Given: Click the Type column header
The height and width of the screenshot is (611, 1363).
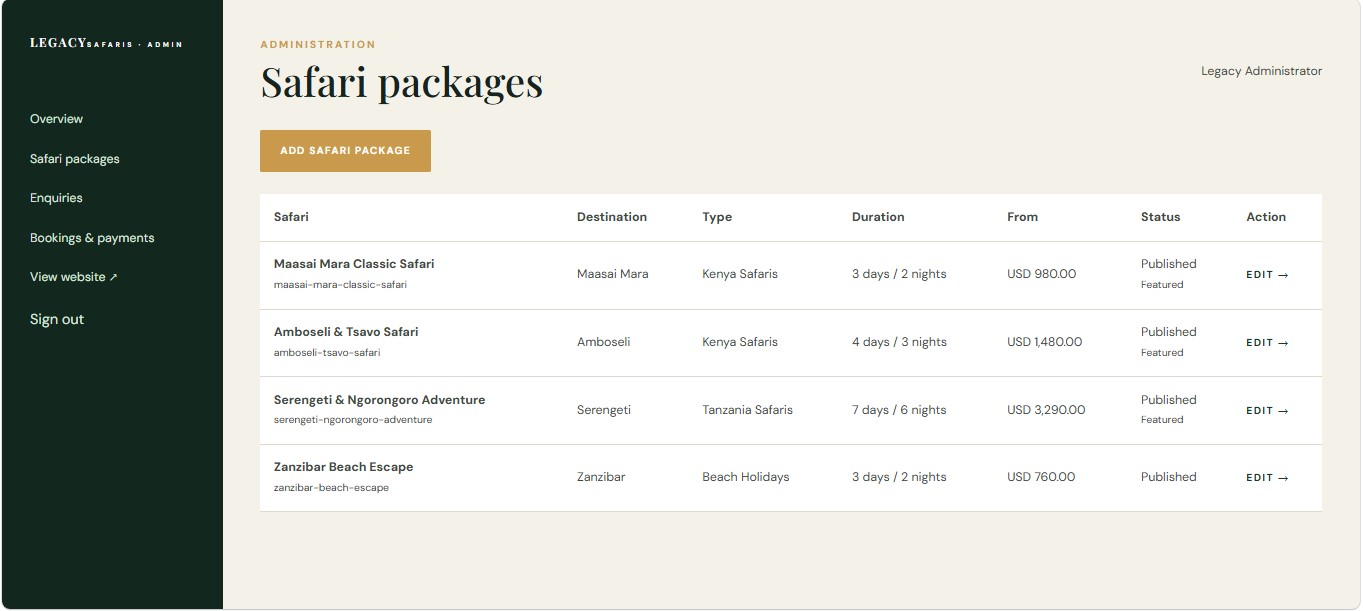Looking at the screenshot, I should point(717,217).
